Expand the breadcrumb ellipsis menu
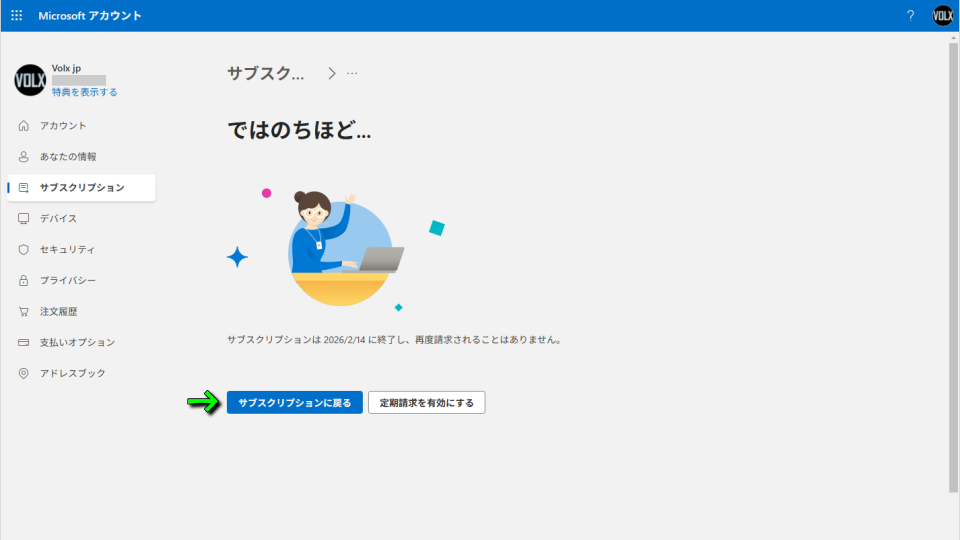 click(x=352, y=73)
